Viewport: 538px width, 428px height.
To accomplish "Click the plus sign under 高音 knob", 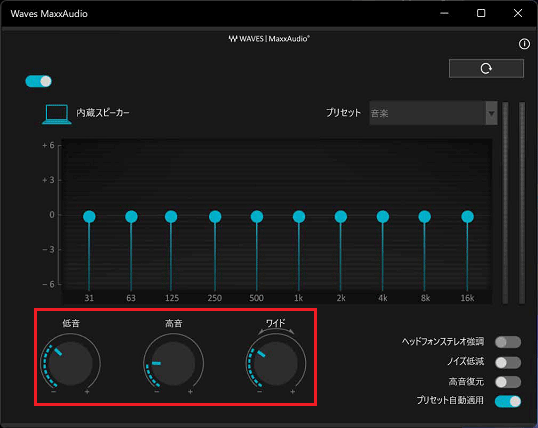I will pos(190,392).
